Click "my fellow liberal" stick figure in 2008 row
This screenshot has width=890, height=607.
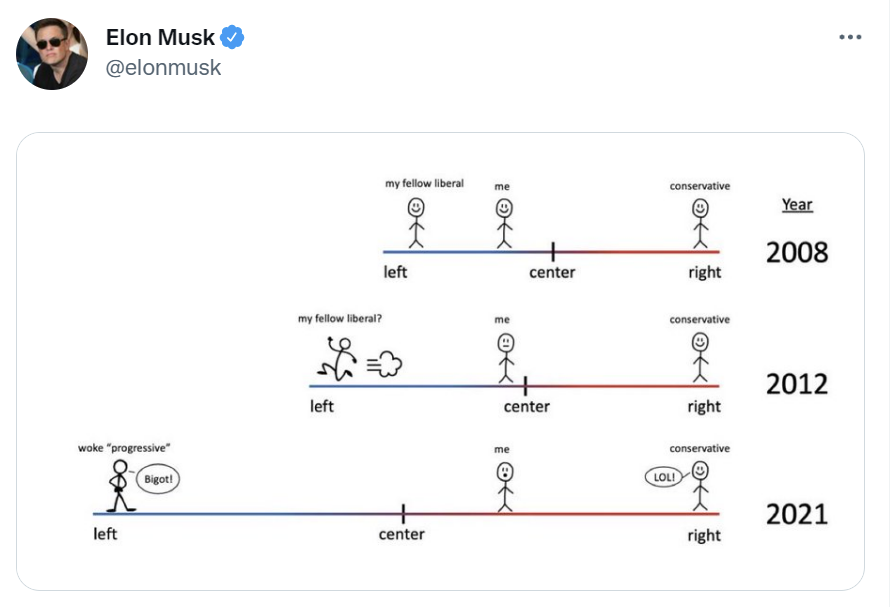[x=416, y=223]
